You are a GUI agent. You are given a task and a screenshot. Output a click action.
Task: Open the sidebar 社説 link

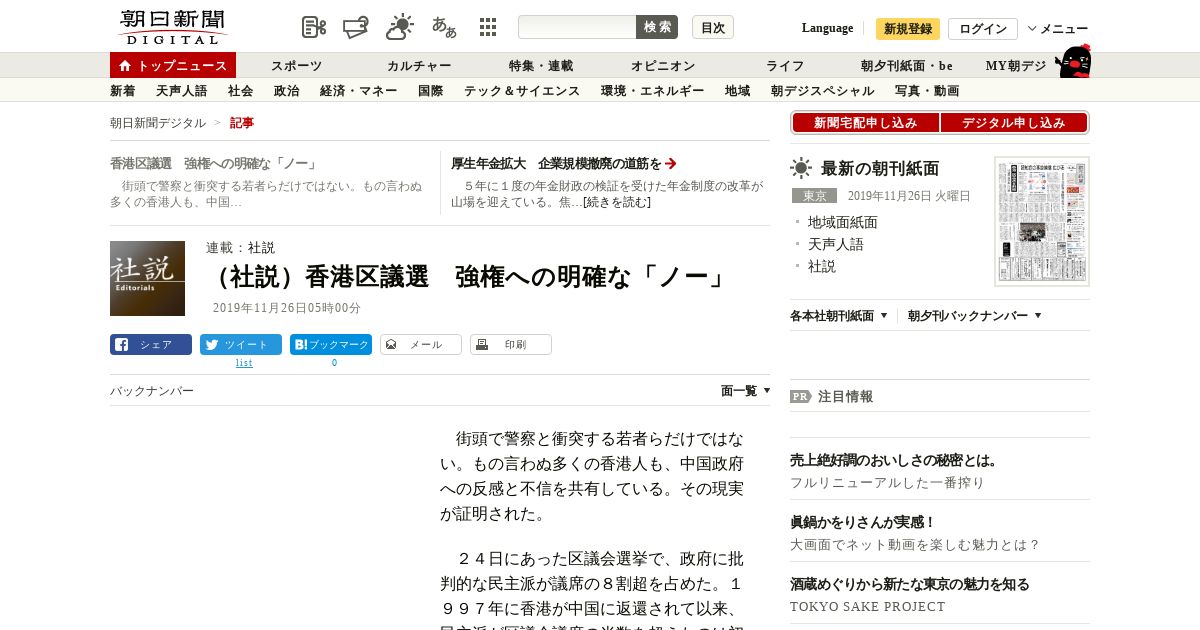pyautogui.click(x=822, y=266)
